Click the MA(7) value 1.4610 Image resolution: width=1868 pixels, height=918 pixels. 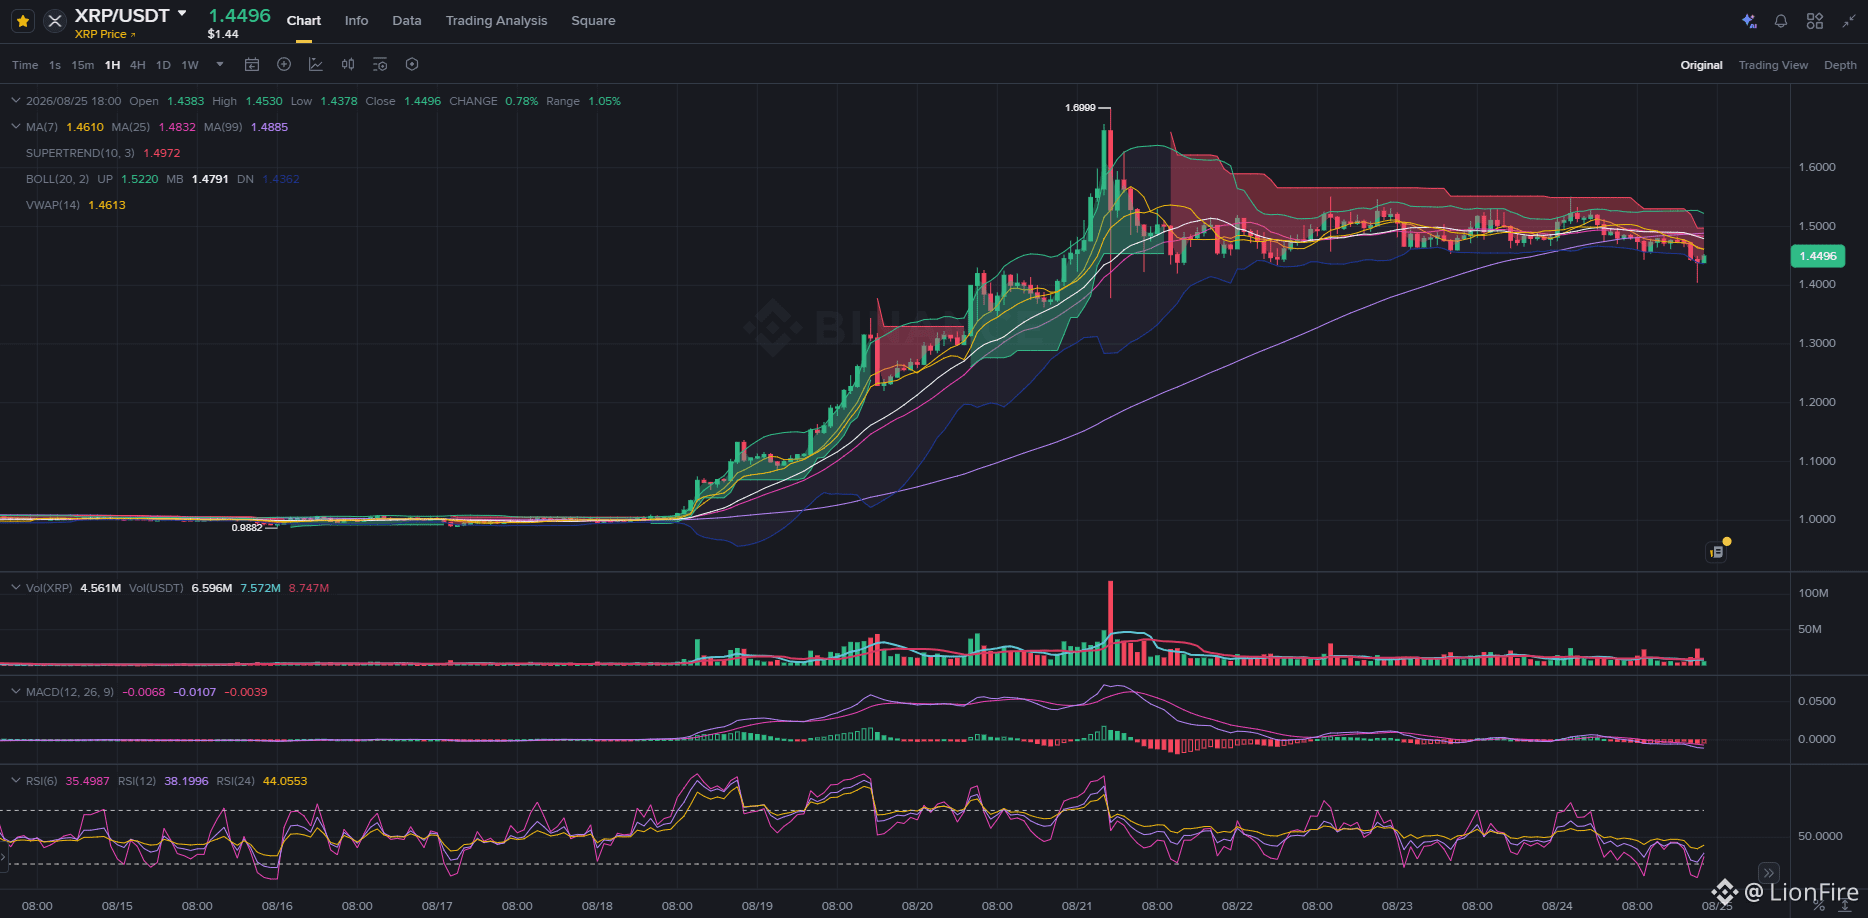[x=85, y=127]
